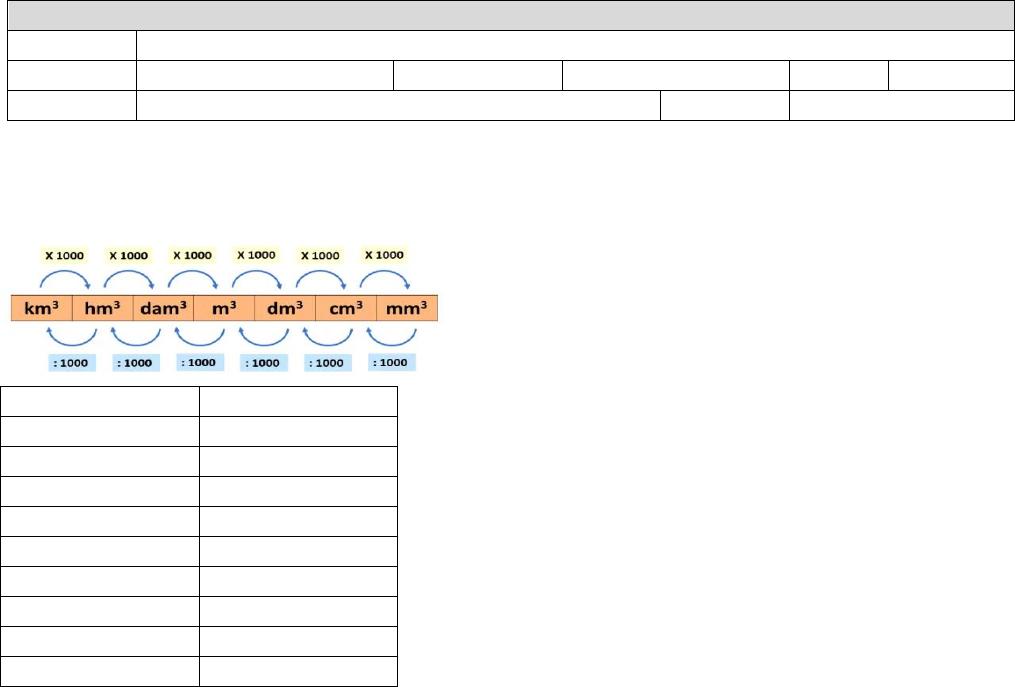Click the km³ unit box
Viewport: 1015px width, 687px height.
[41, 309]
